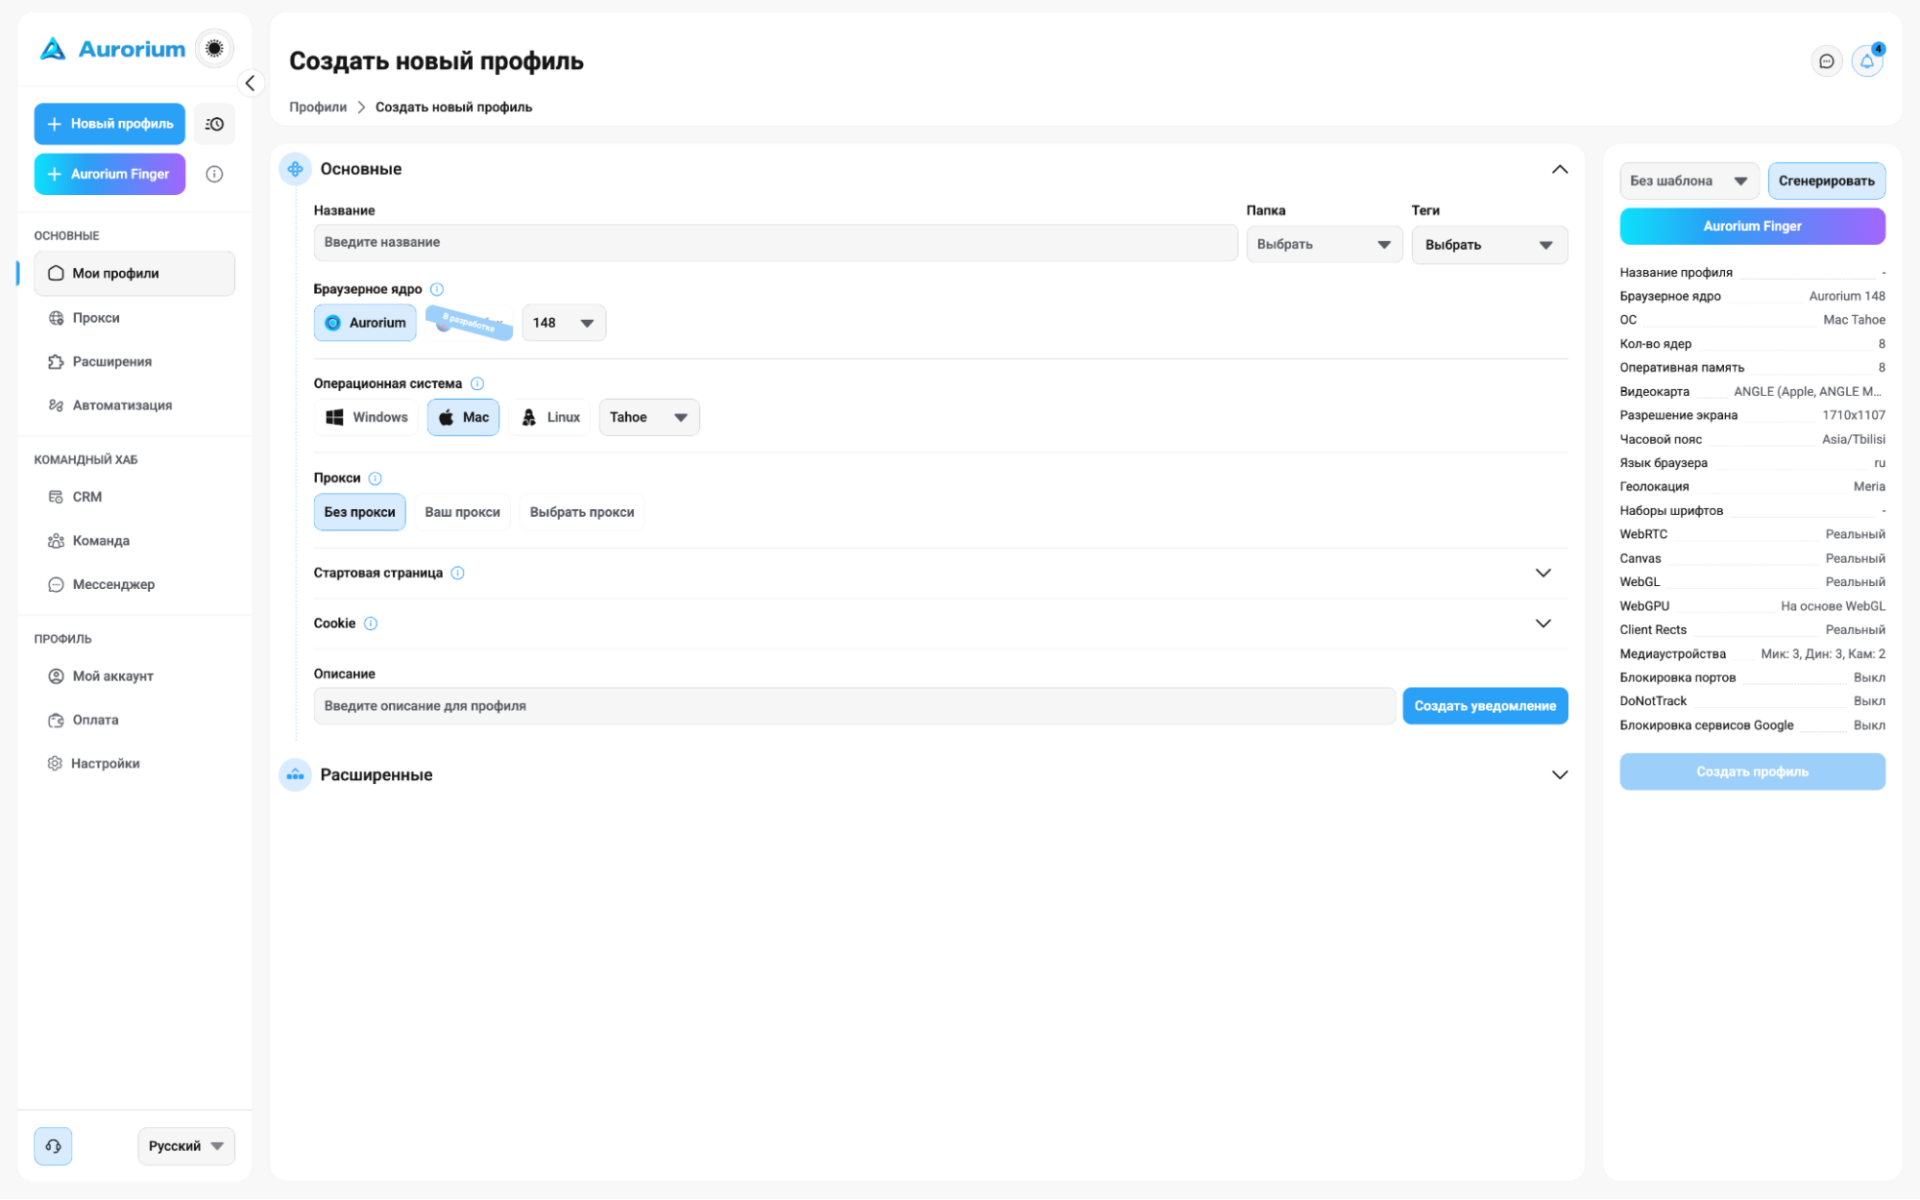The width and height of the screenshot is (1920, 1200).
Task: Click the Создать профиль button
Action: pos(1752,772)
